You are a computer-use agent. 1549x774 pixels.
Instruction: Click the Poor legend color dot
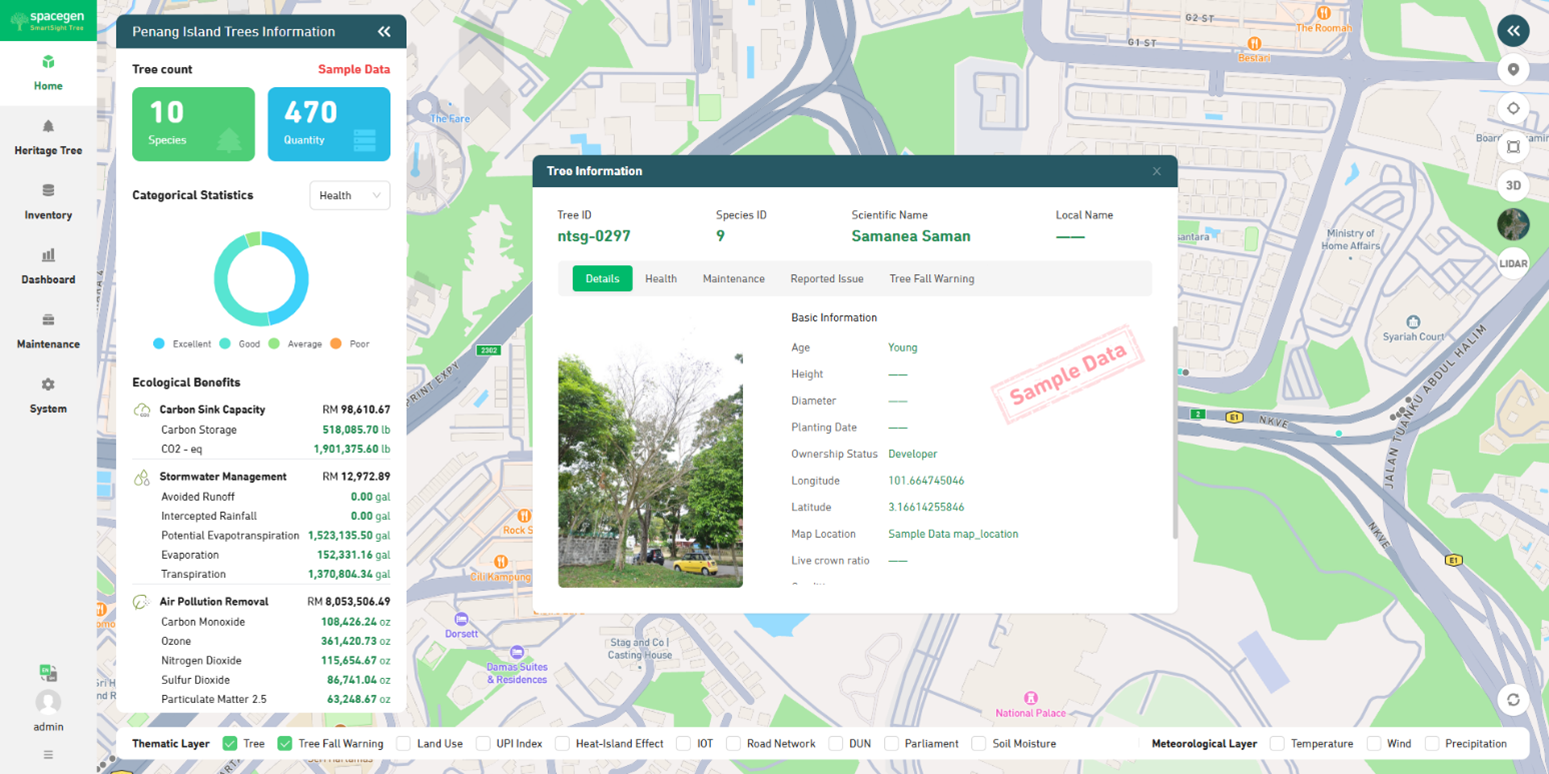coord(336,344)
